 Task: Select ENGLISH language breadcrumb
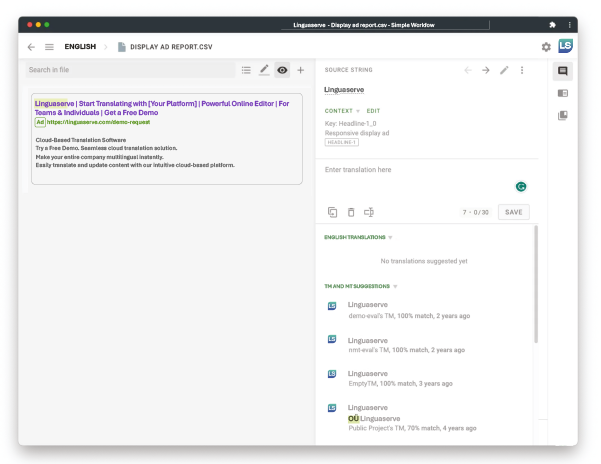click(x=80, y=47)
